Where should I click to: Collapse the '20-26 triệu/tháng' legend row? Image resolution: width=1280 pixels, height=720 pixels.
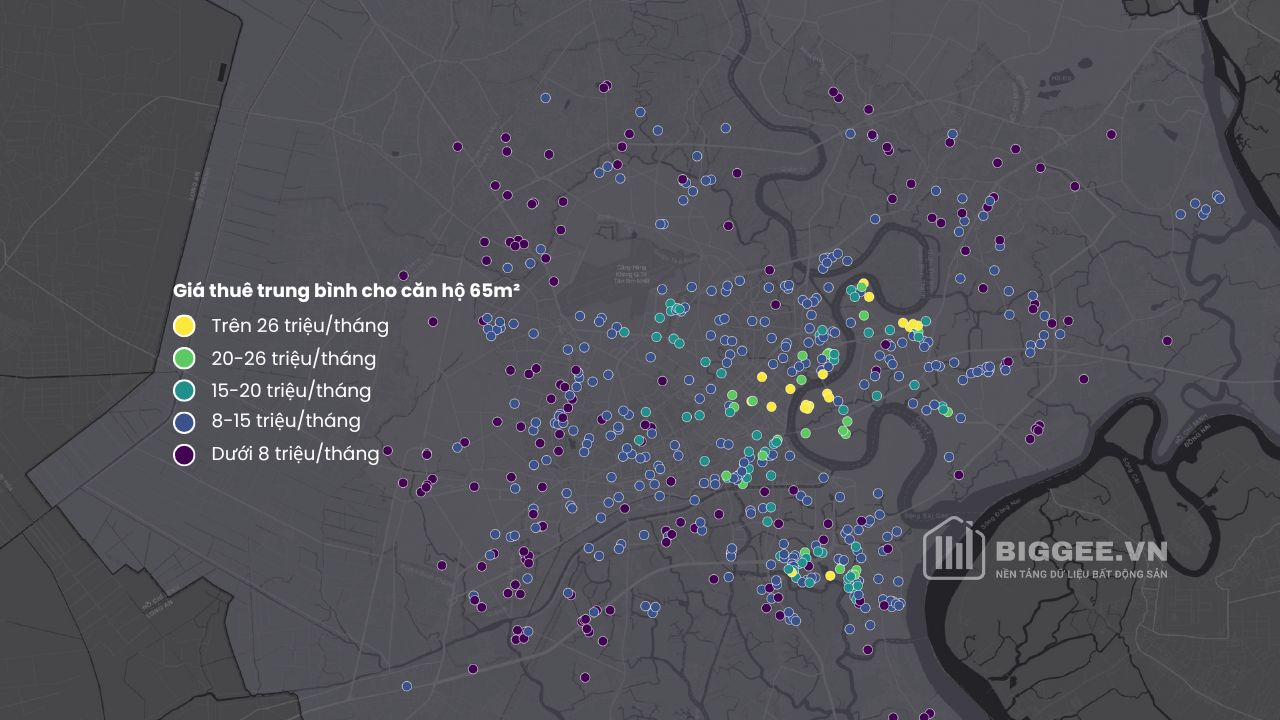click(x=294, y=357)
